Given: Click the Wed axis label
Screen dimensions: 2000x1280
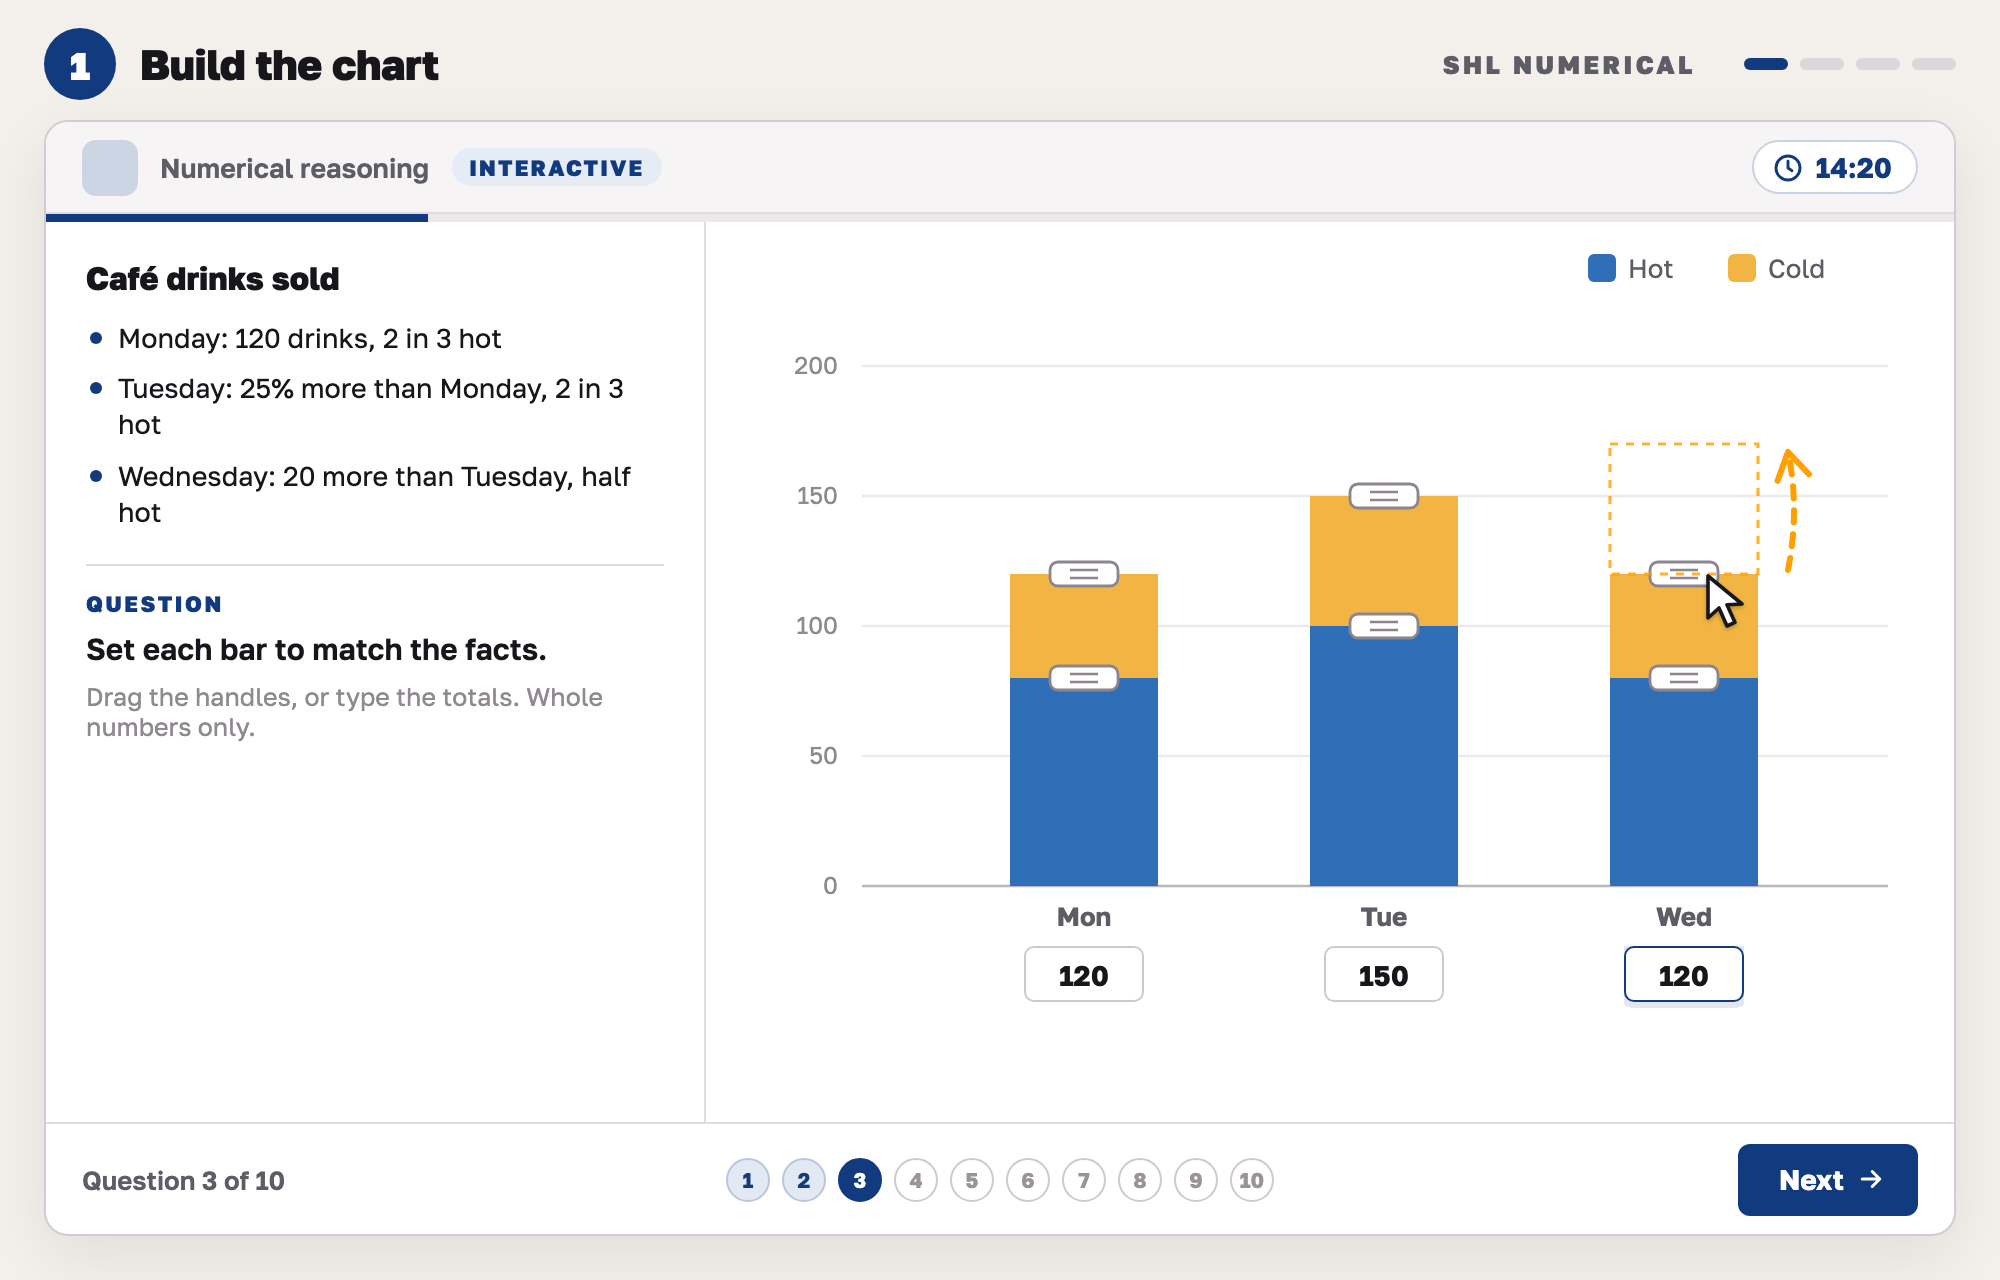Looking at the screenshot, I should pyautogui.click(x=1684, y=917).
